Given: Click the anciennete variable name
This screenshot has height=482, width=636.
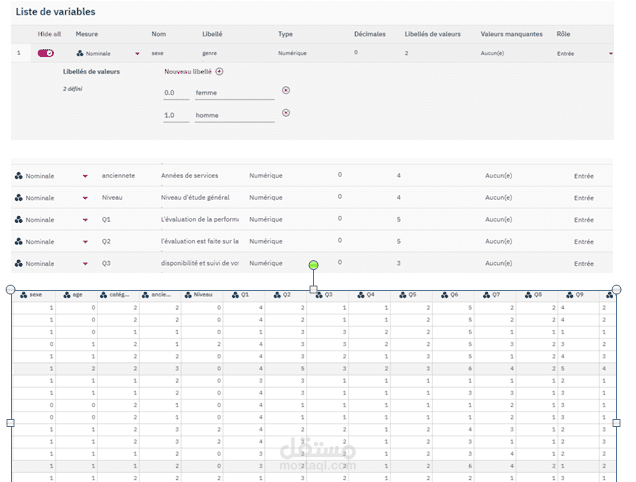Looking at the screenshot, I should pos(118,176).
